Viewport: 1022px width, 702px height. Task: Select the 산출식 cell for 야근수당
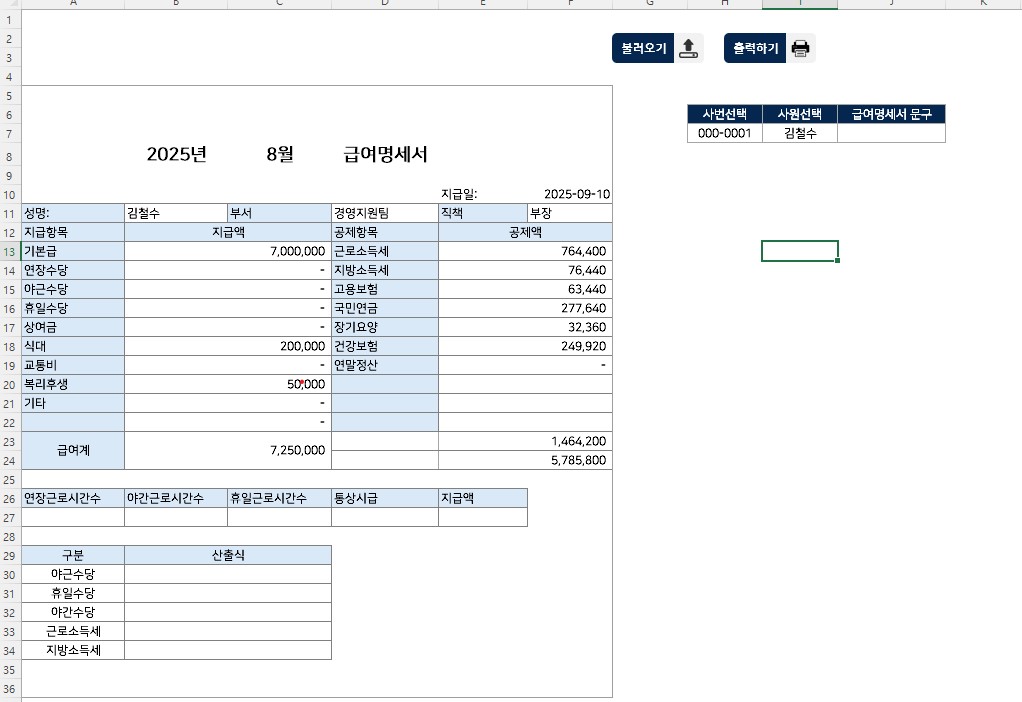pos(228,574)
